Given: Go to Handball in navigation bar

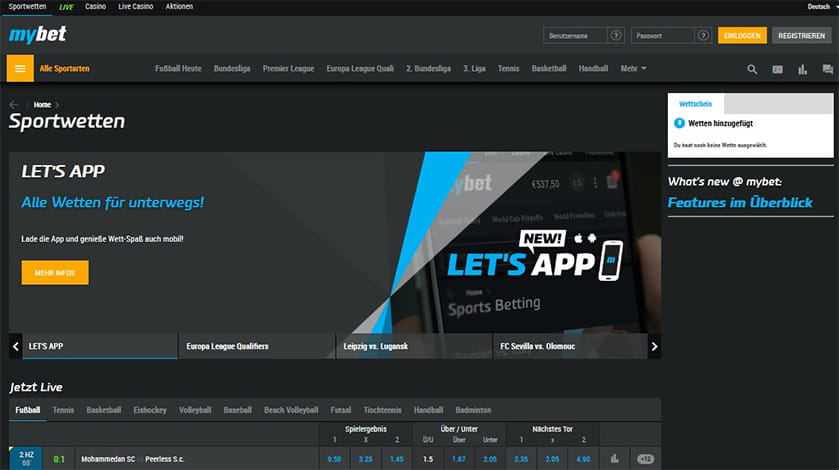Looking at the screenshot, I should pos(593,69).
